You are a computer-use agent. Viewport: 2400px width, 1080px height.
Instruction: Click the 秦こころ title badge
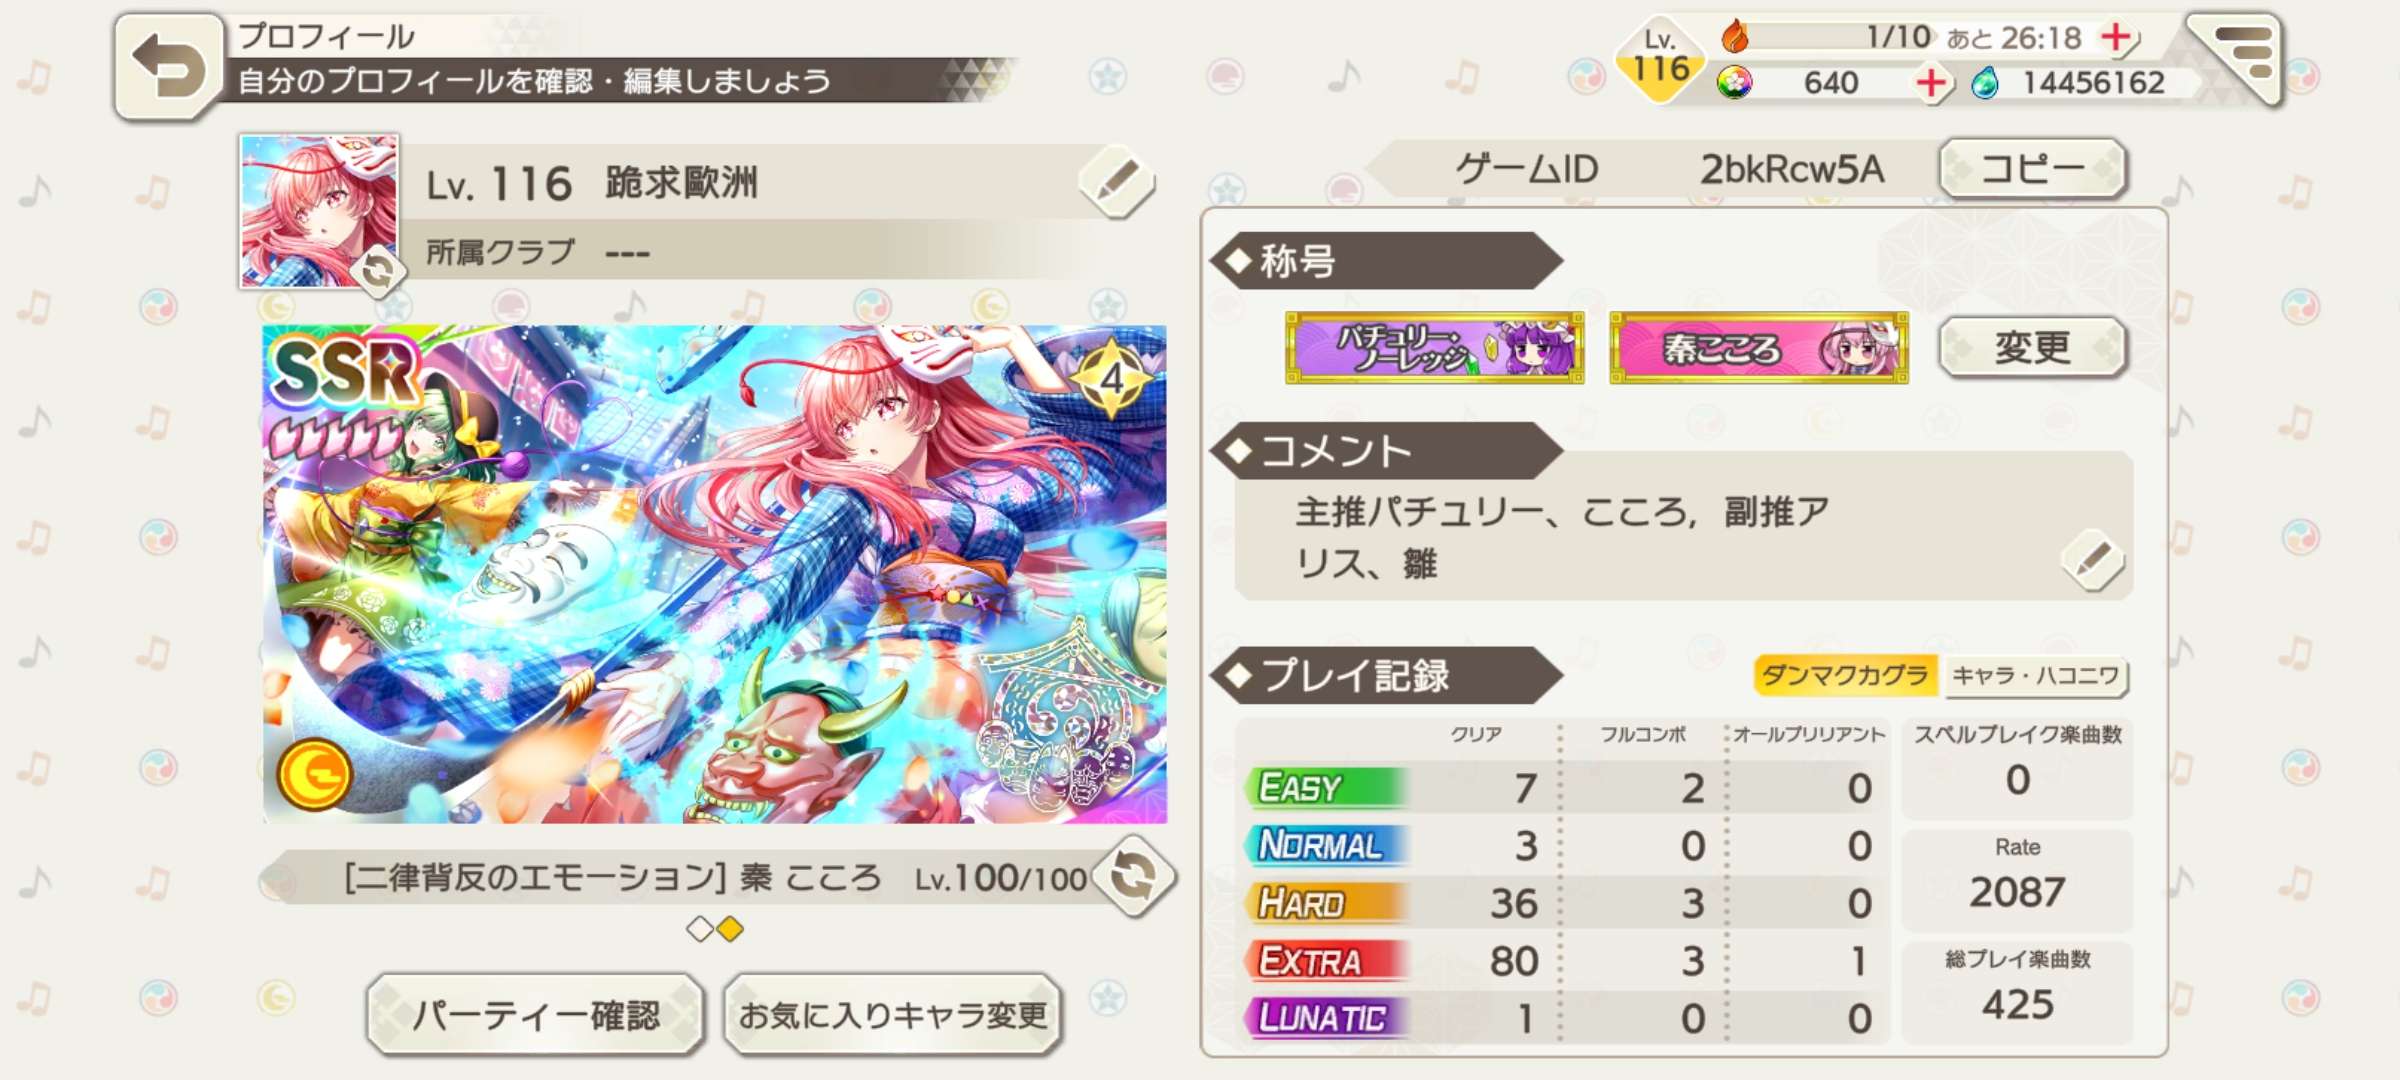[x=1759, y=348]
